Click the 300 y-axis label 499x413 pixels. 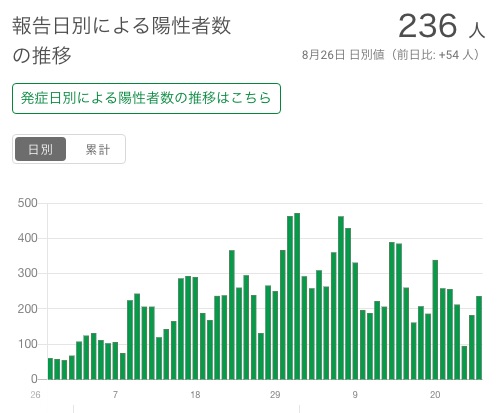click(x=28, y=273)
